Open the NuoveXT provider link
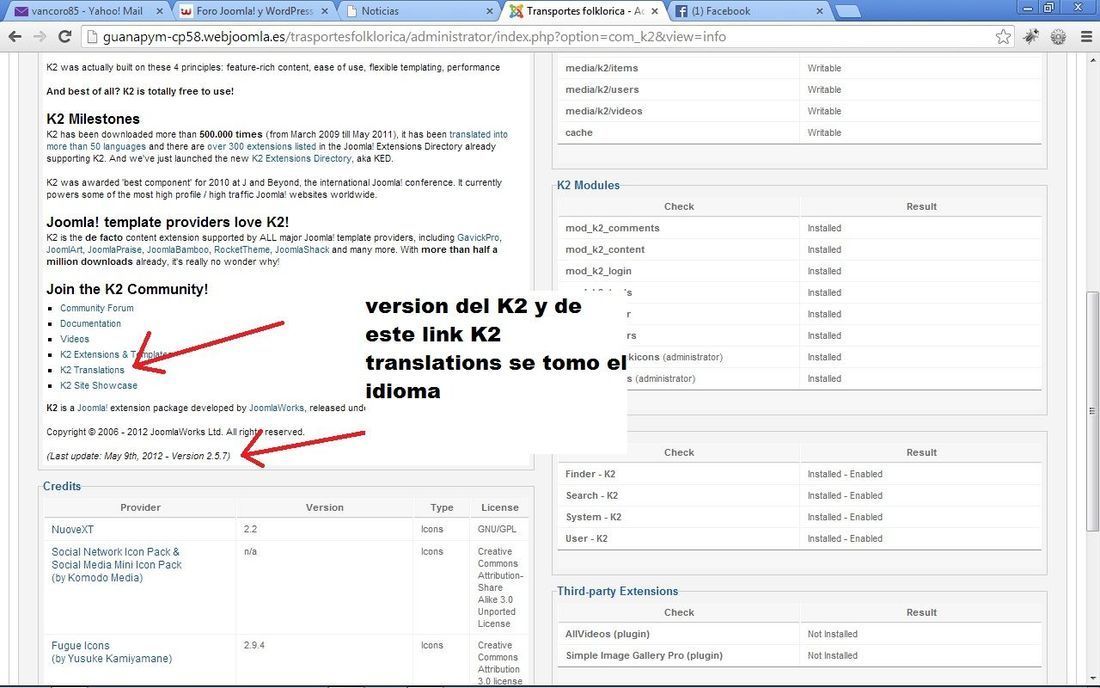The height and width of the screenshot is (688, 1100). click(x=72, y=530)
